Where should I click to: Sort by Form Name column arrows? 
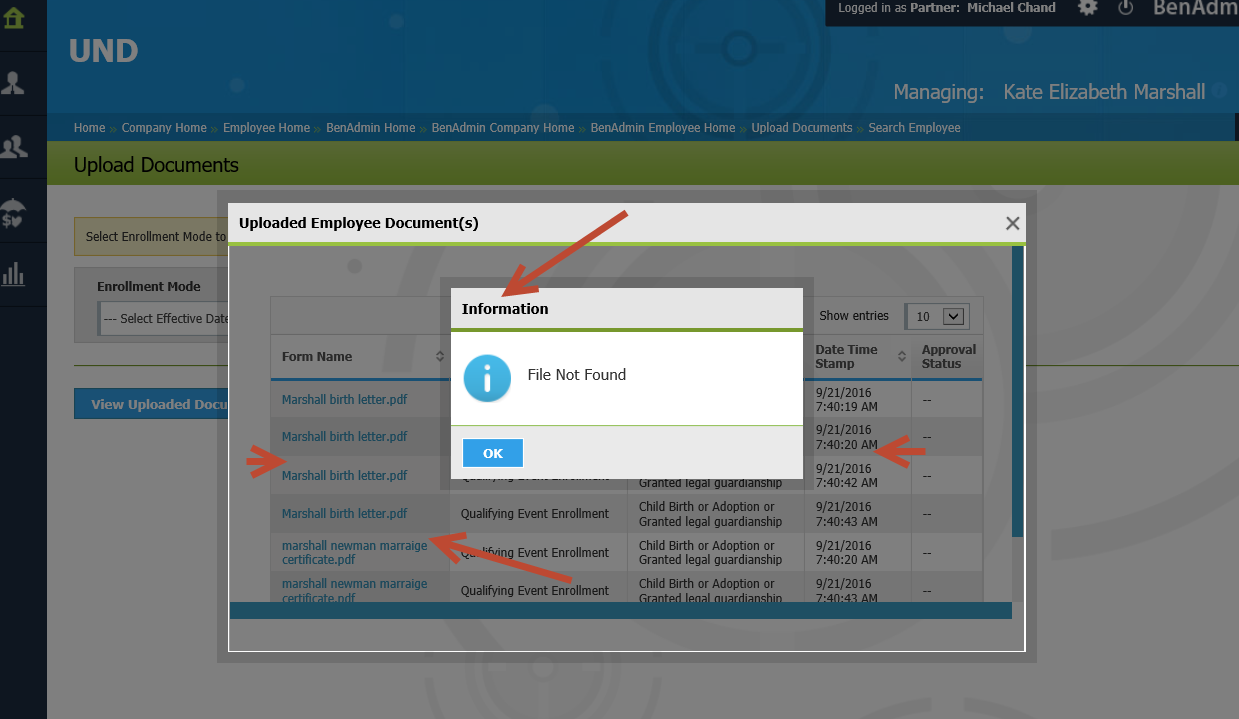[x=440, y=356]
